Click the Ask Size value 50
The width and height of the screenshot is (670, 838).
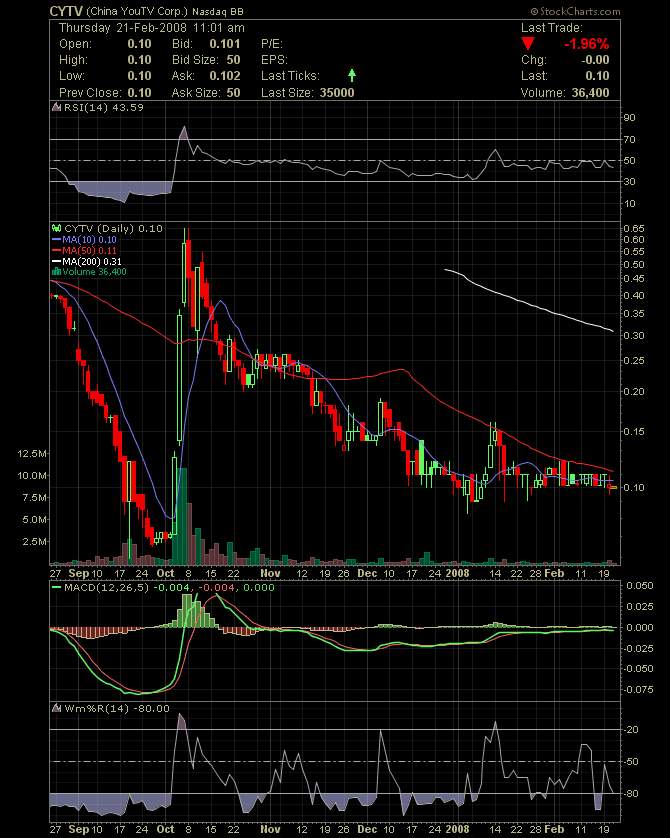pos(233,92)
